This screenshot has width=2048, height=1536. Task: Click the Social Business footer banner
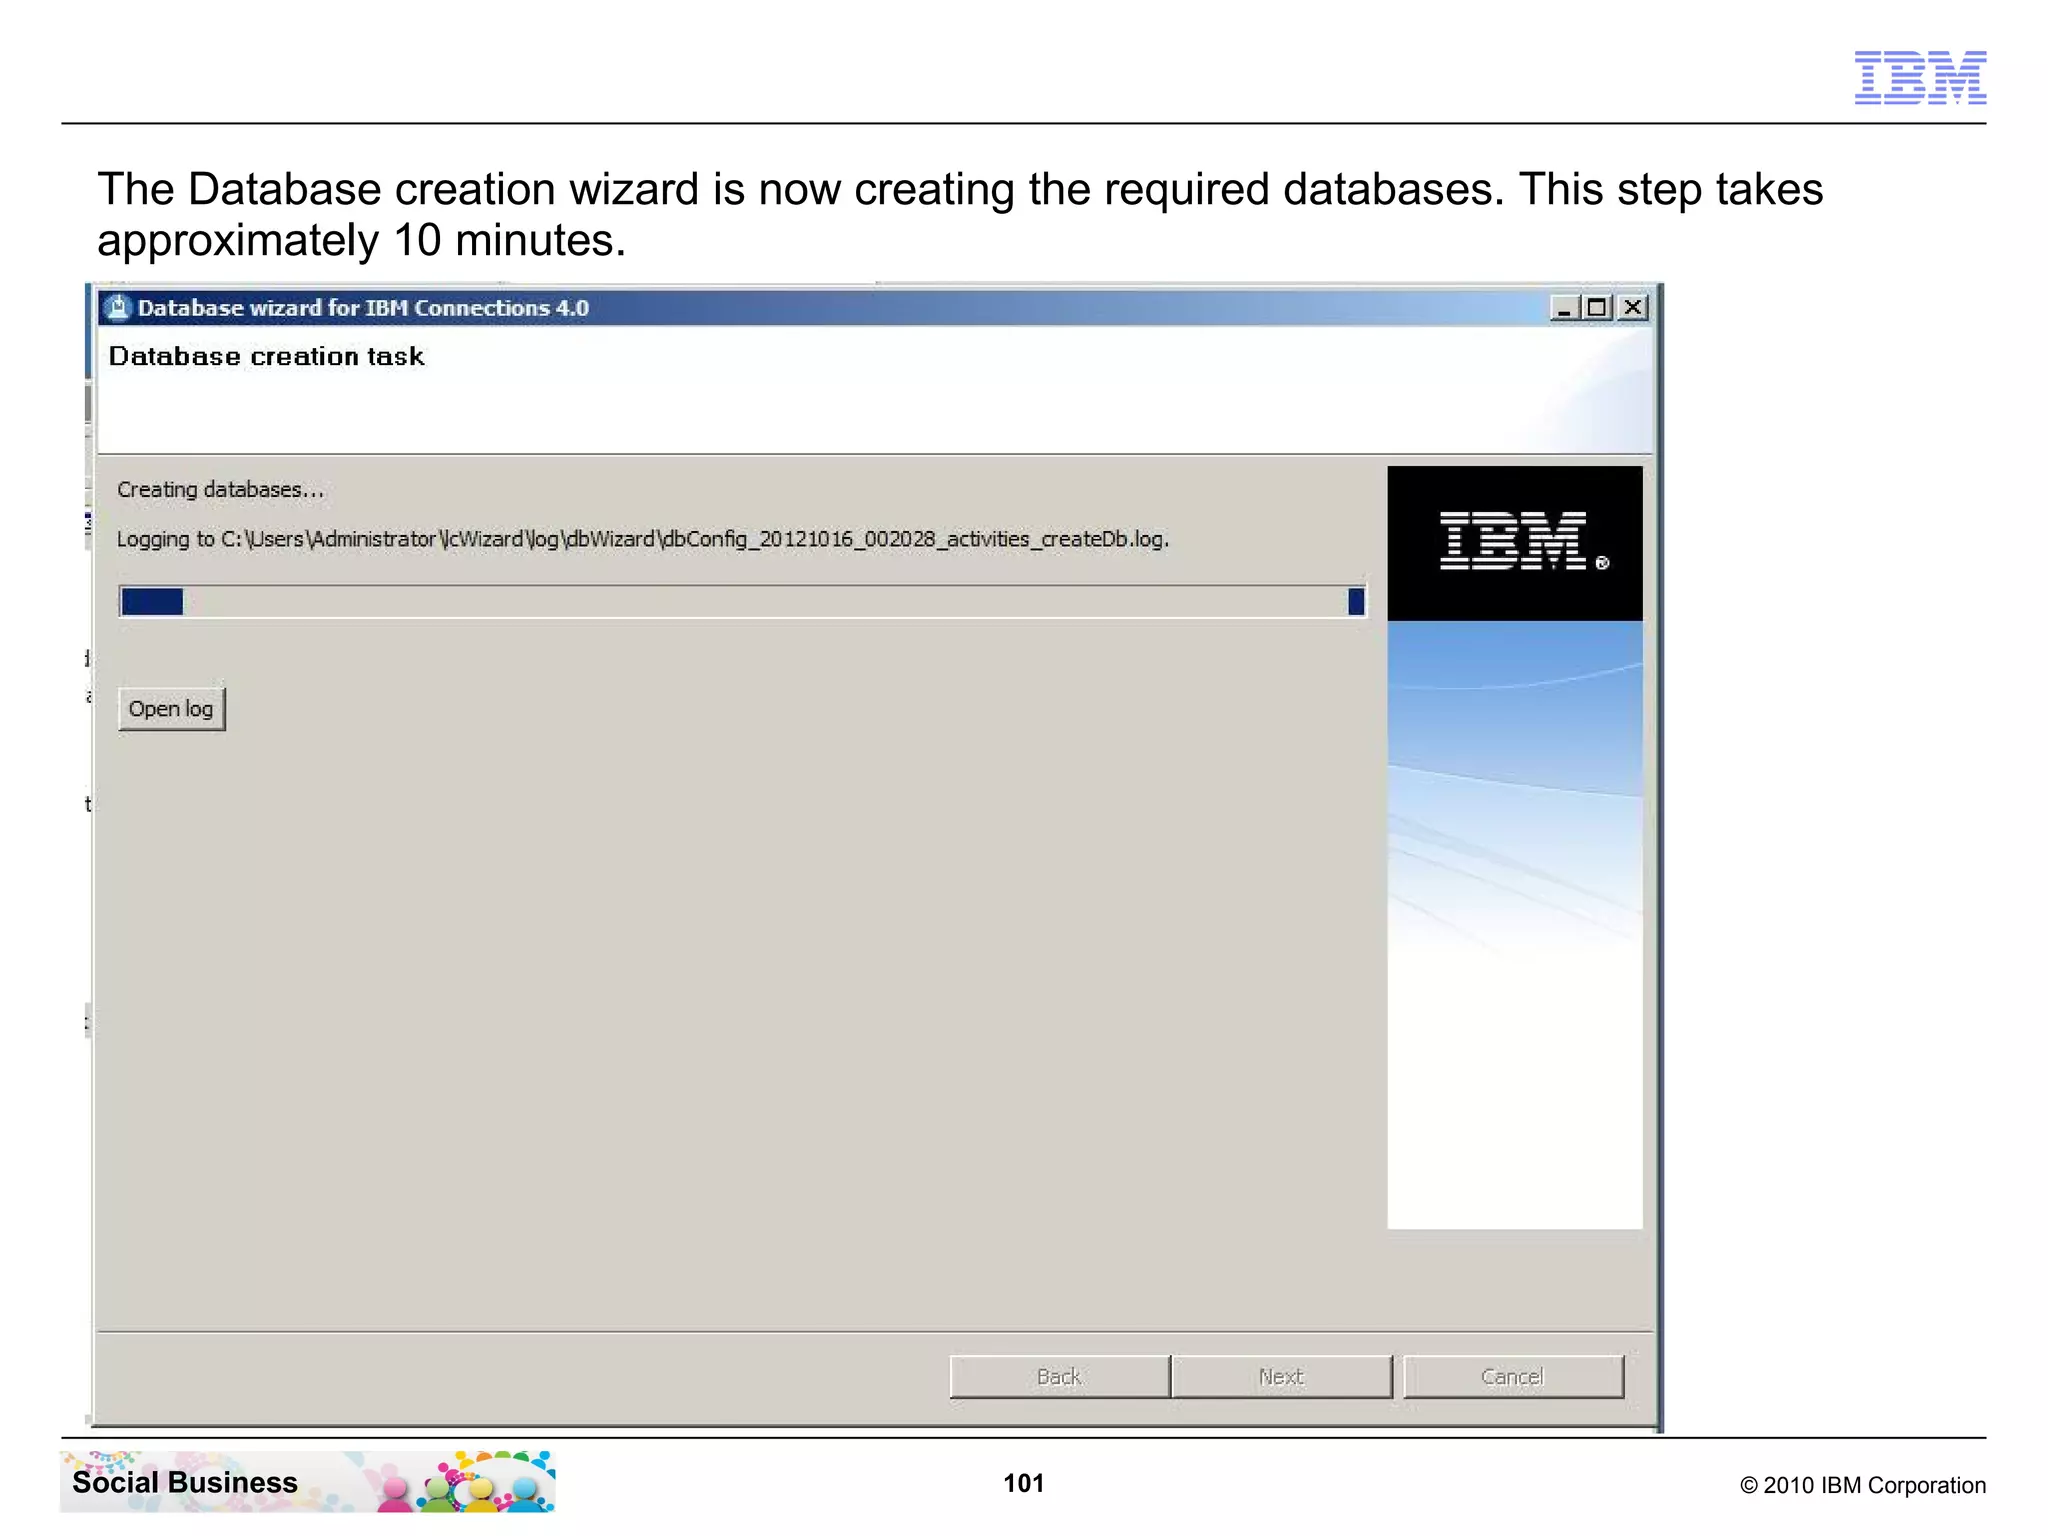coord(308,1482)
